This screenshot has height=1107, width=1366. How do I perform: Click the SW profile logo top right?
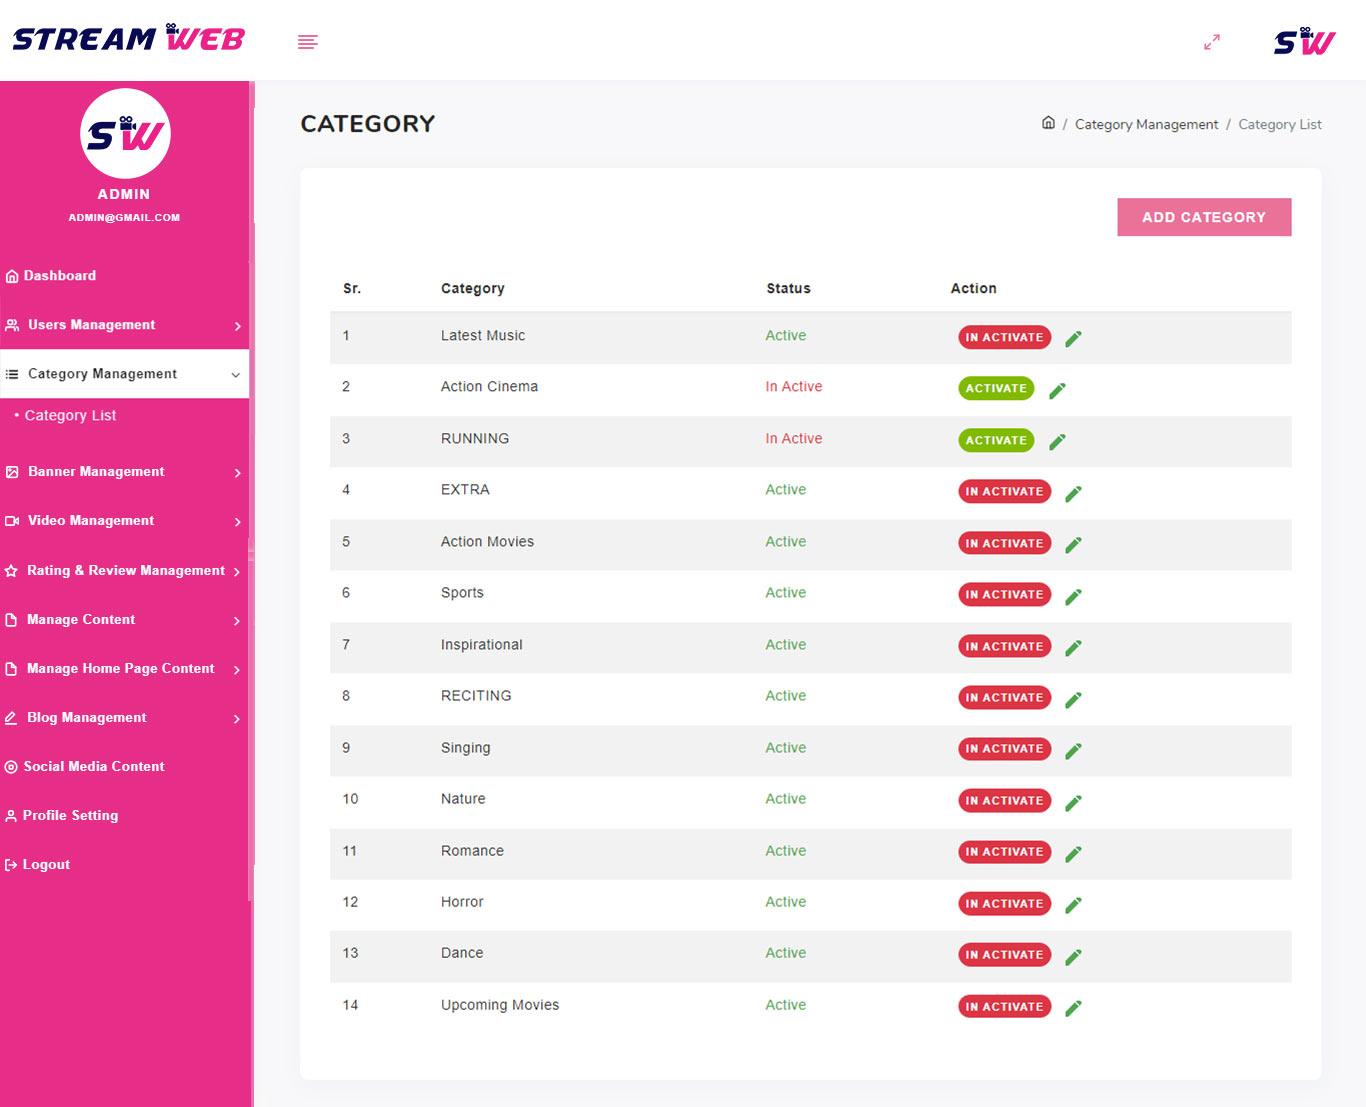click(1304, 42)
